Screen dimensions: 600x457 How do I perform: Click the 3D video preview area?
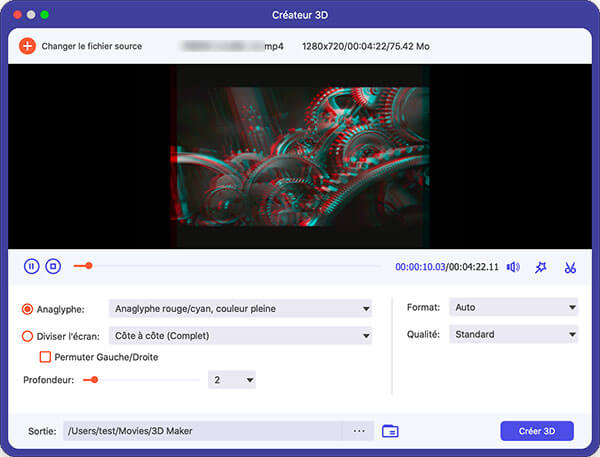pos(300,157)
